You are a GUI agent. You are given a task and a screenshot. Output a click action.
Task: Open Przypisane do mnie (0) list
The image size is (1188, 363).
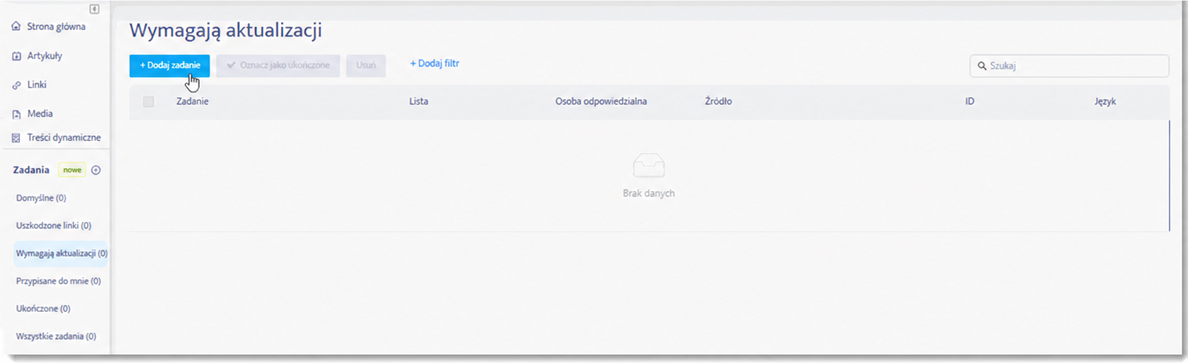coord(58,281)
